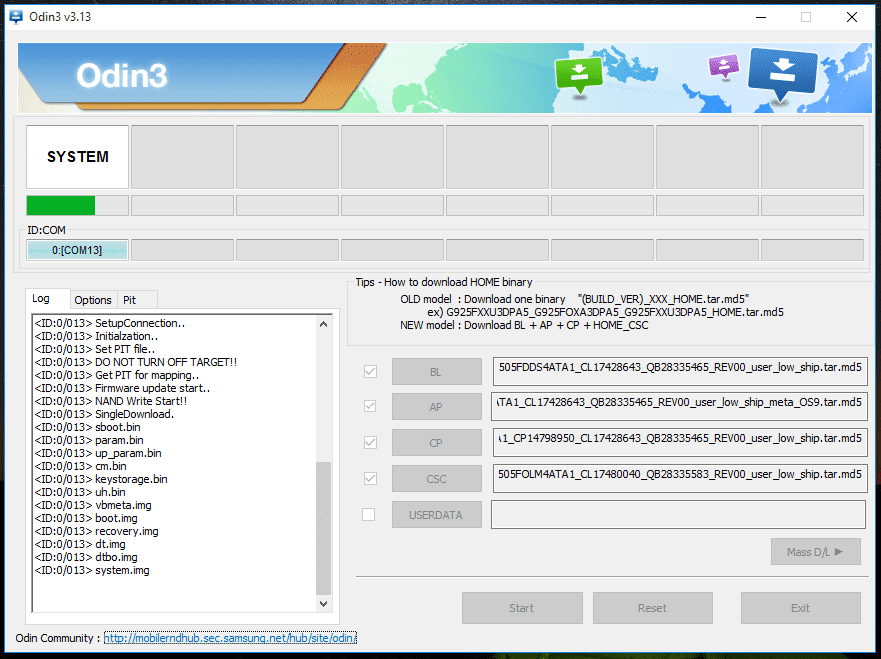Click the BL file button

[x=437, y=371]
